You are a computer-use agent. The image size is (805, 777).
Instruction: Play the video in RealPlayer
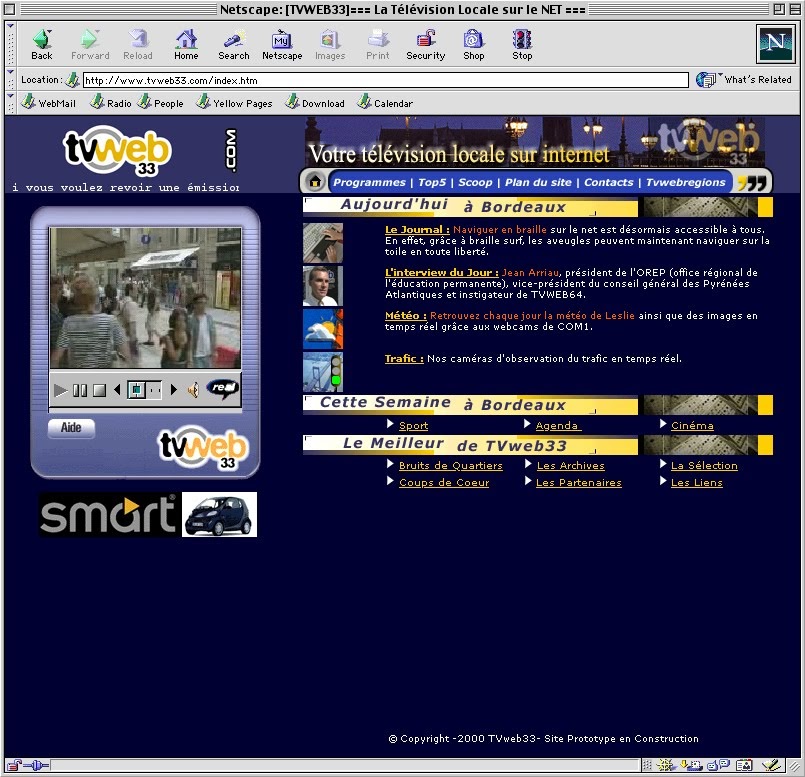click(x=61, y=390)
